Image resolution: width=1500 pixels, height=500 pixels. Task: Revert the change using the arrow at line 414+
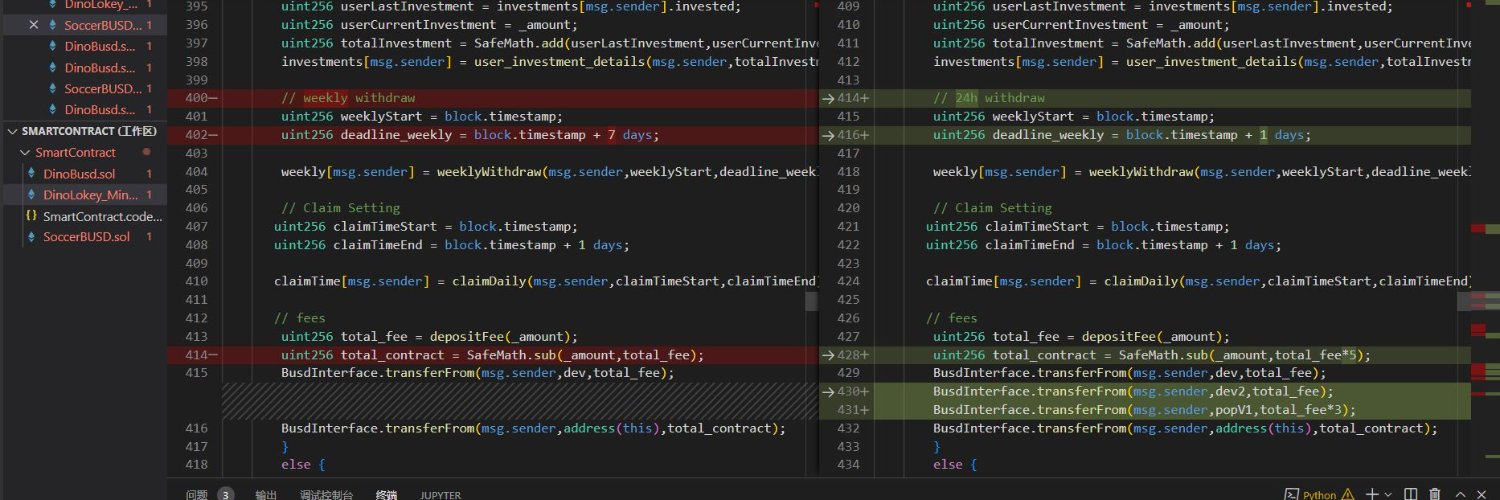coord(827,98)
